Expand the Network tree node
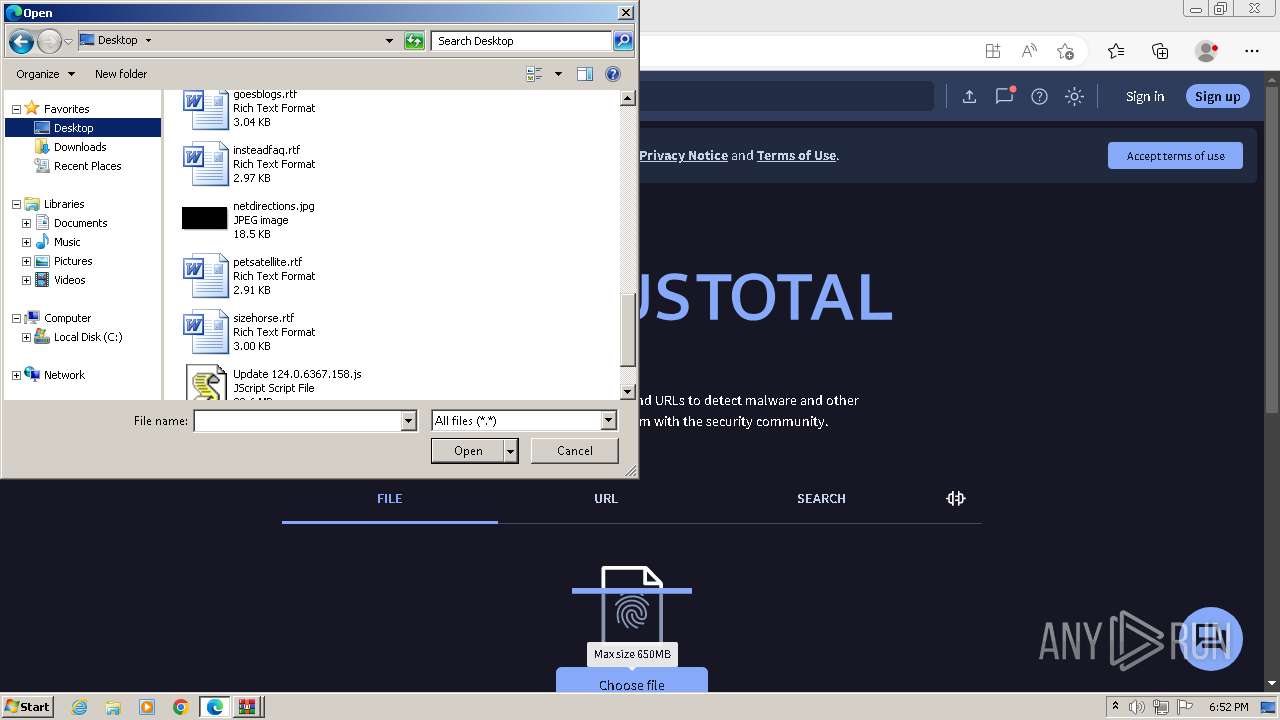The width and height of the screenshot is (1280, 720). pos(16,375)
